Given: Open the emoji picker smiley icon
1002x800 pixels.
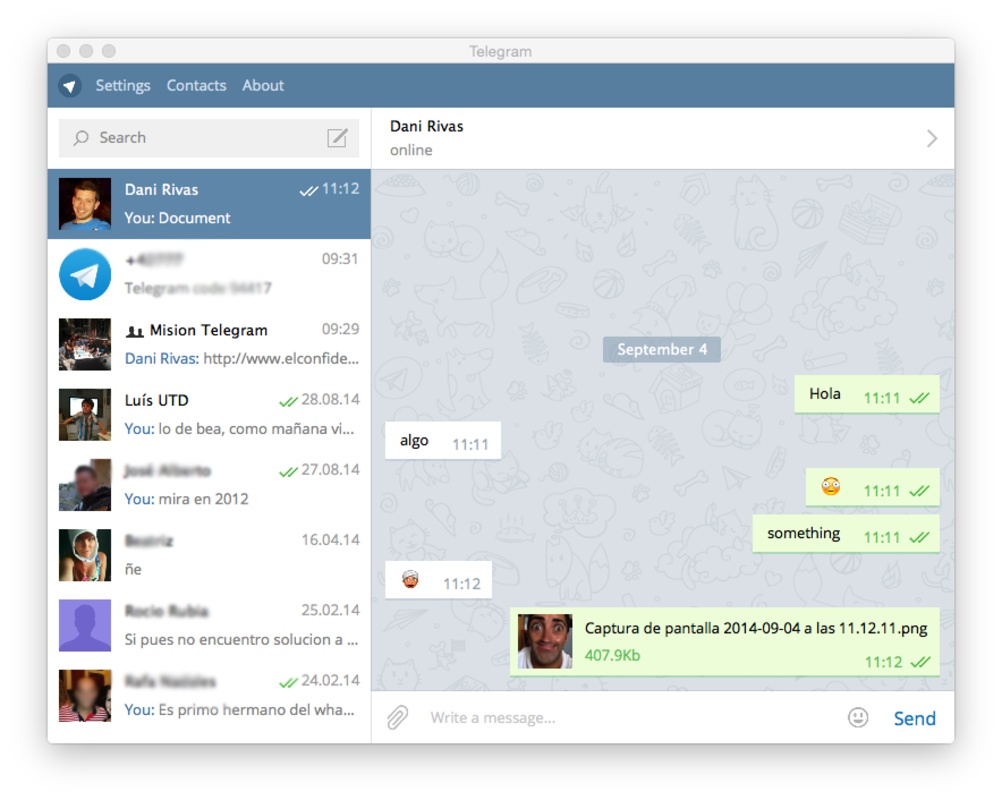Looking at the screenshot, I should tap(857, 717).
